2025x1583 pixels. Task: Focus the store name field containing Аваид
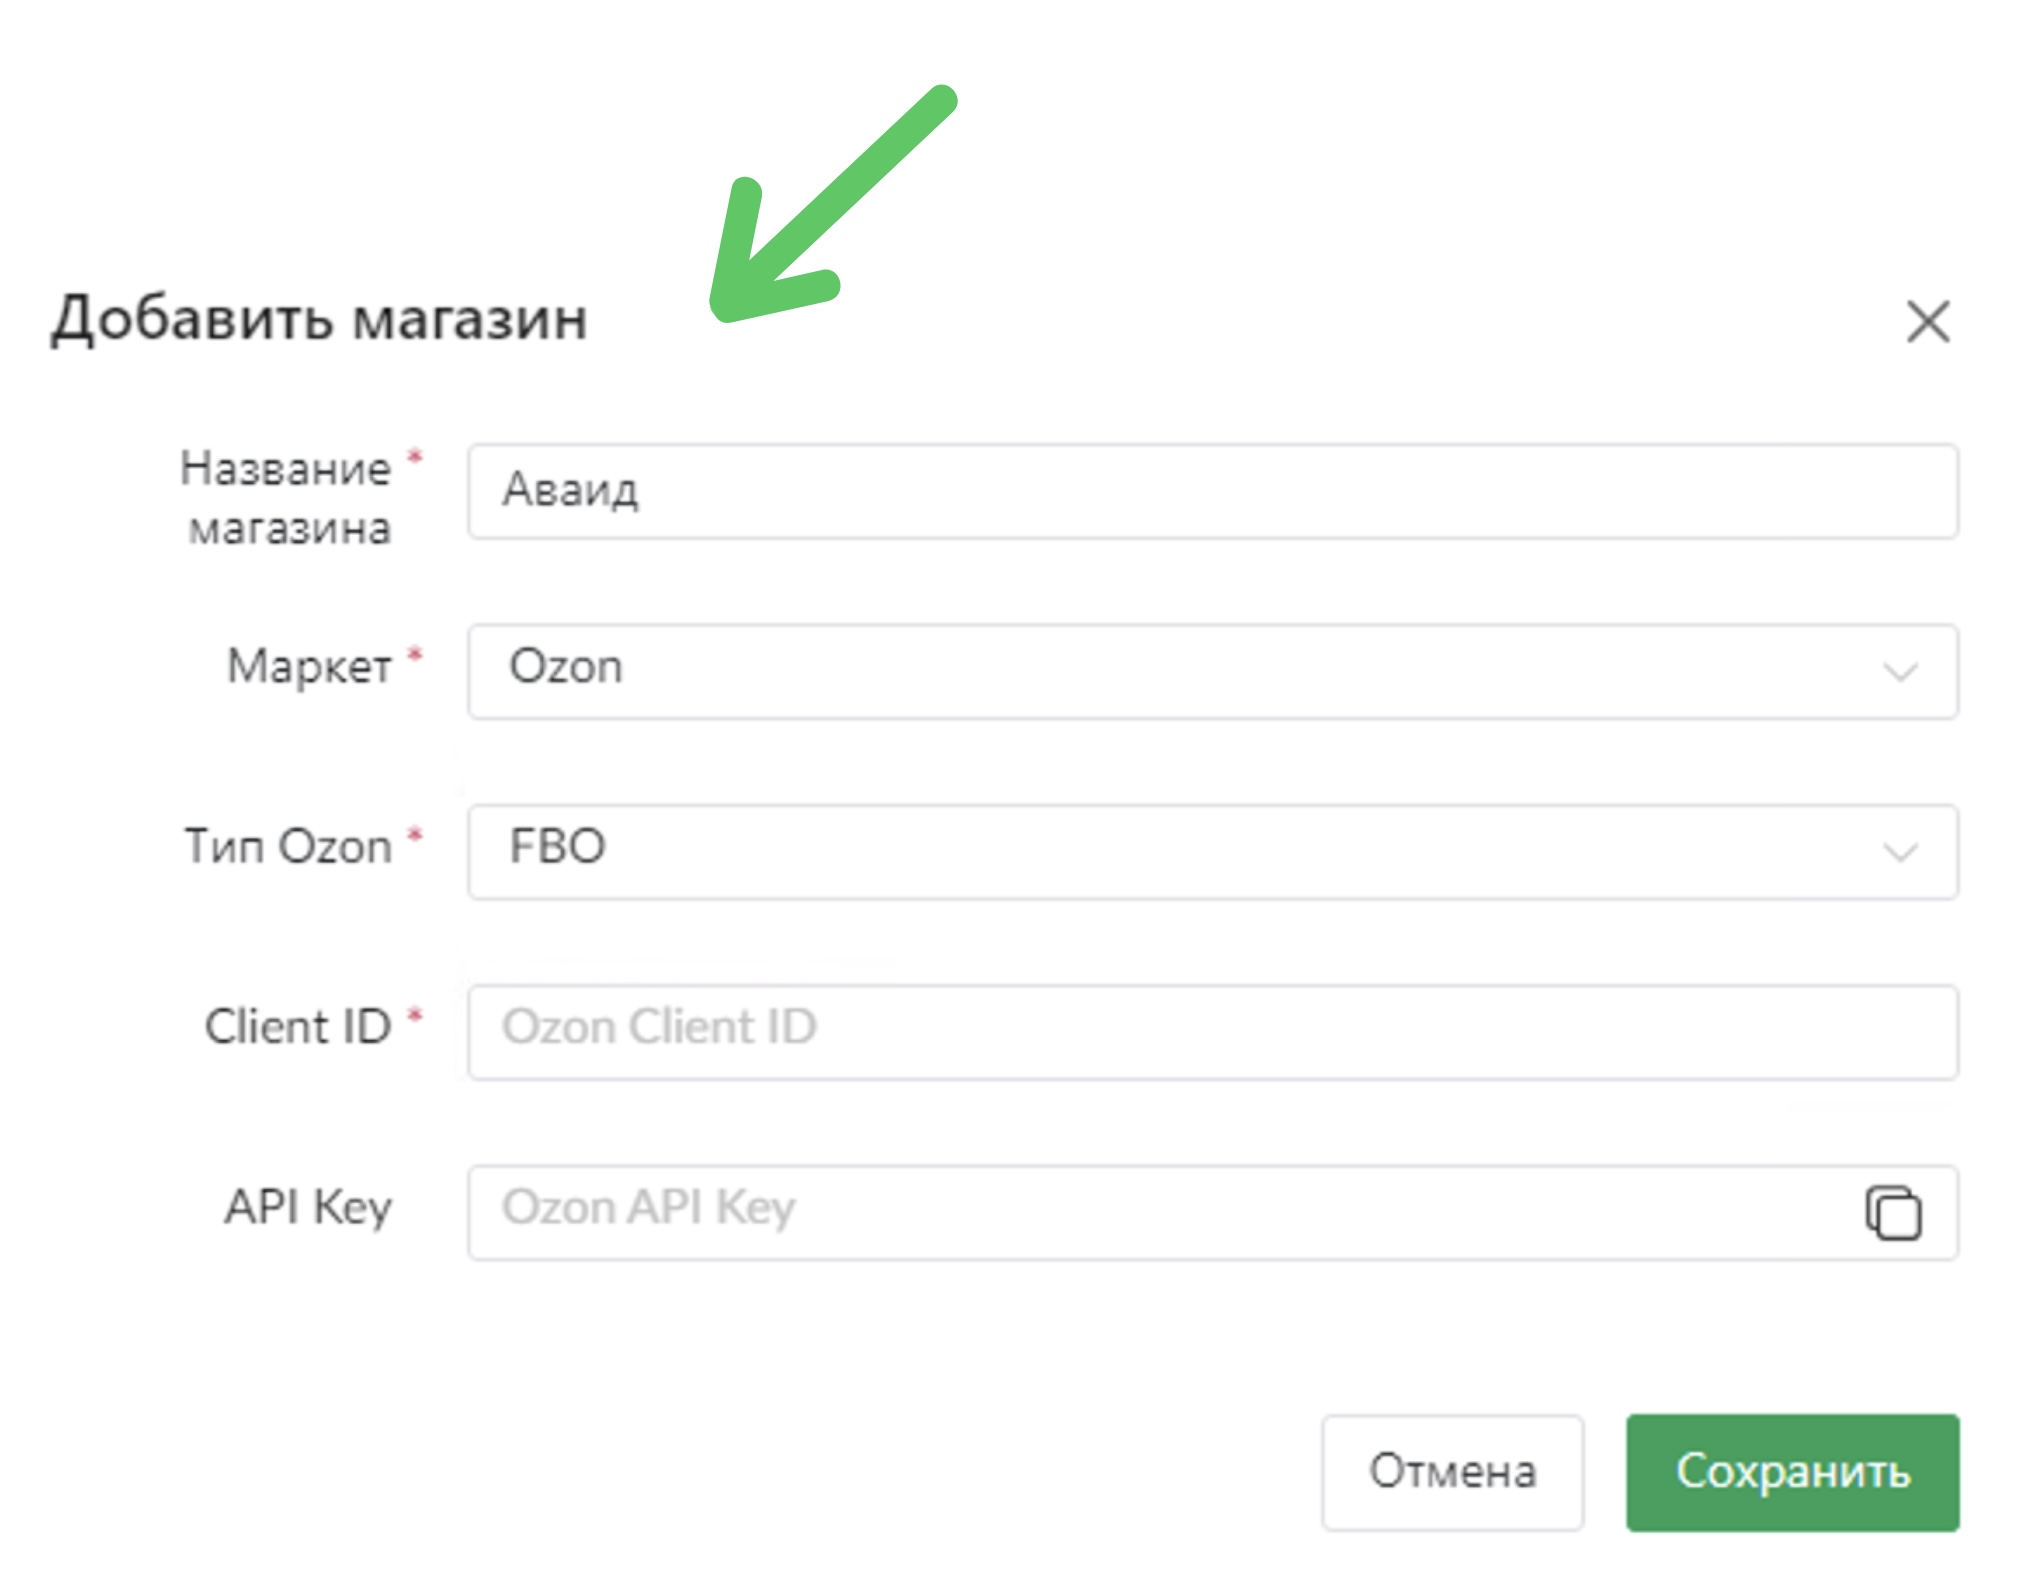(x=1212, y=491)
